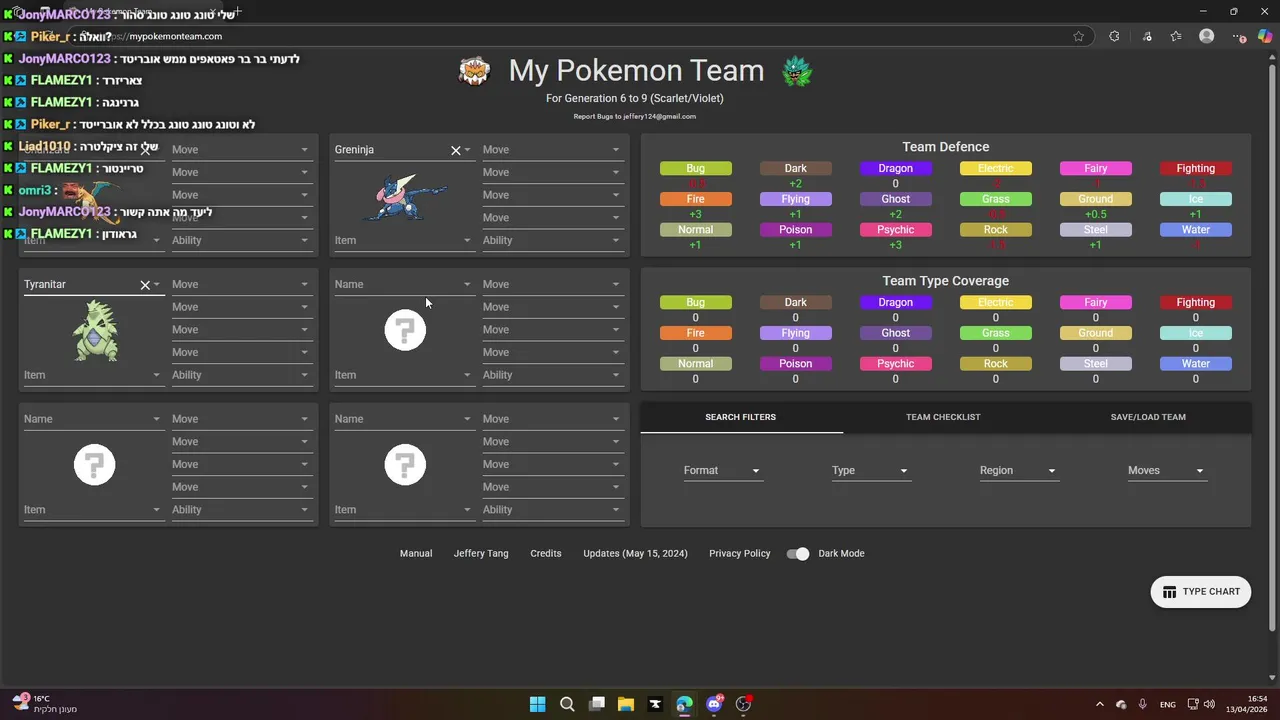Image resolution: width=1280 pixels, height=720 pixels.
Task: Click the question-mark placeholder beside Tyranitar
Action: point(405,330)
